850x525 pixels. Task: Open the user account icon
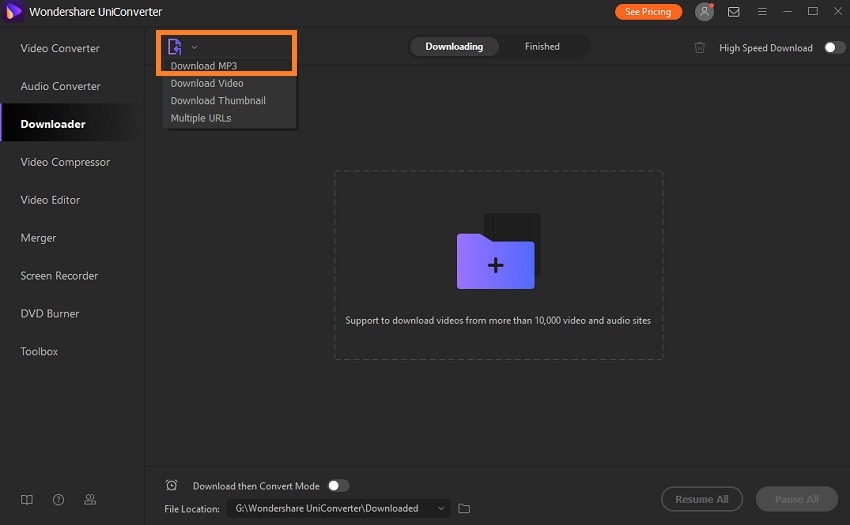(704, 11)
